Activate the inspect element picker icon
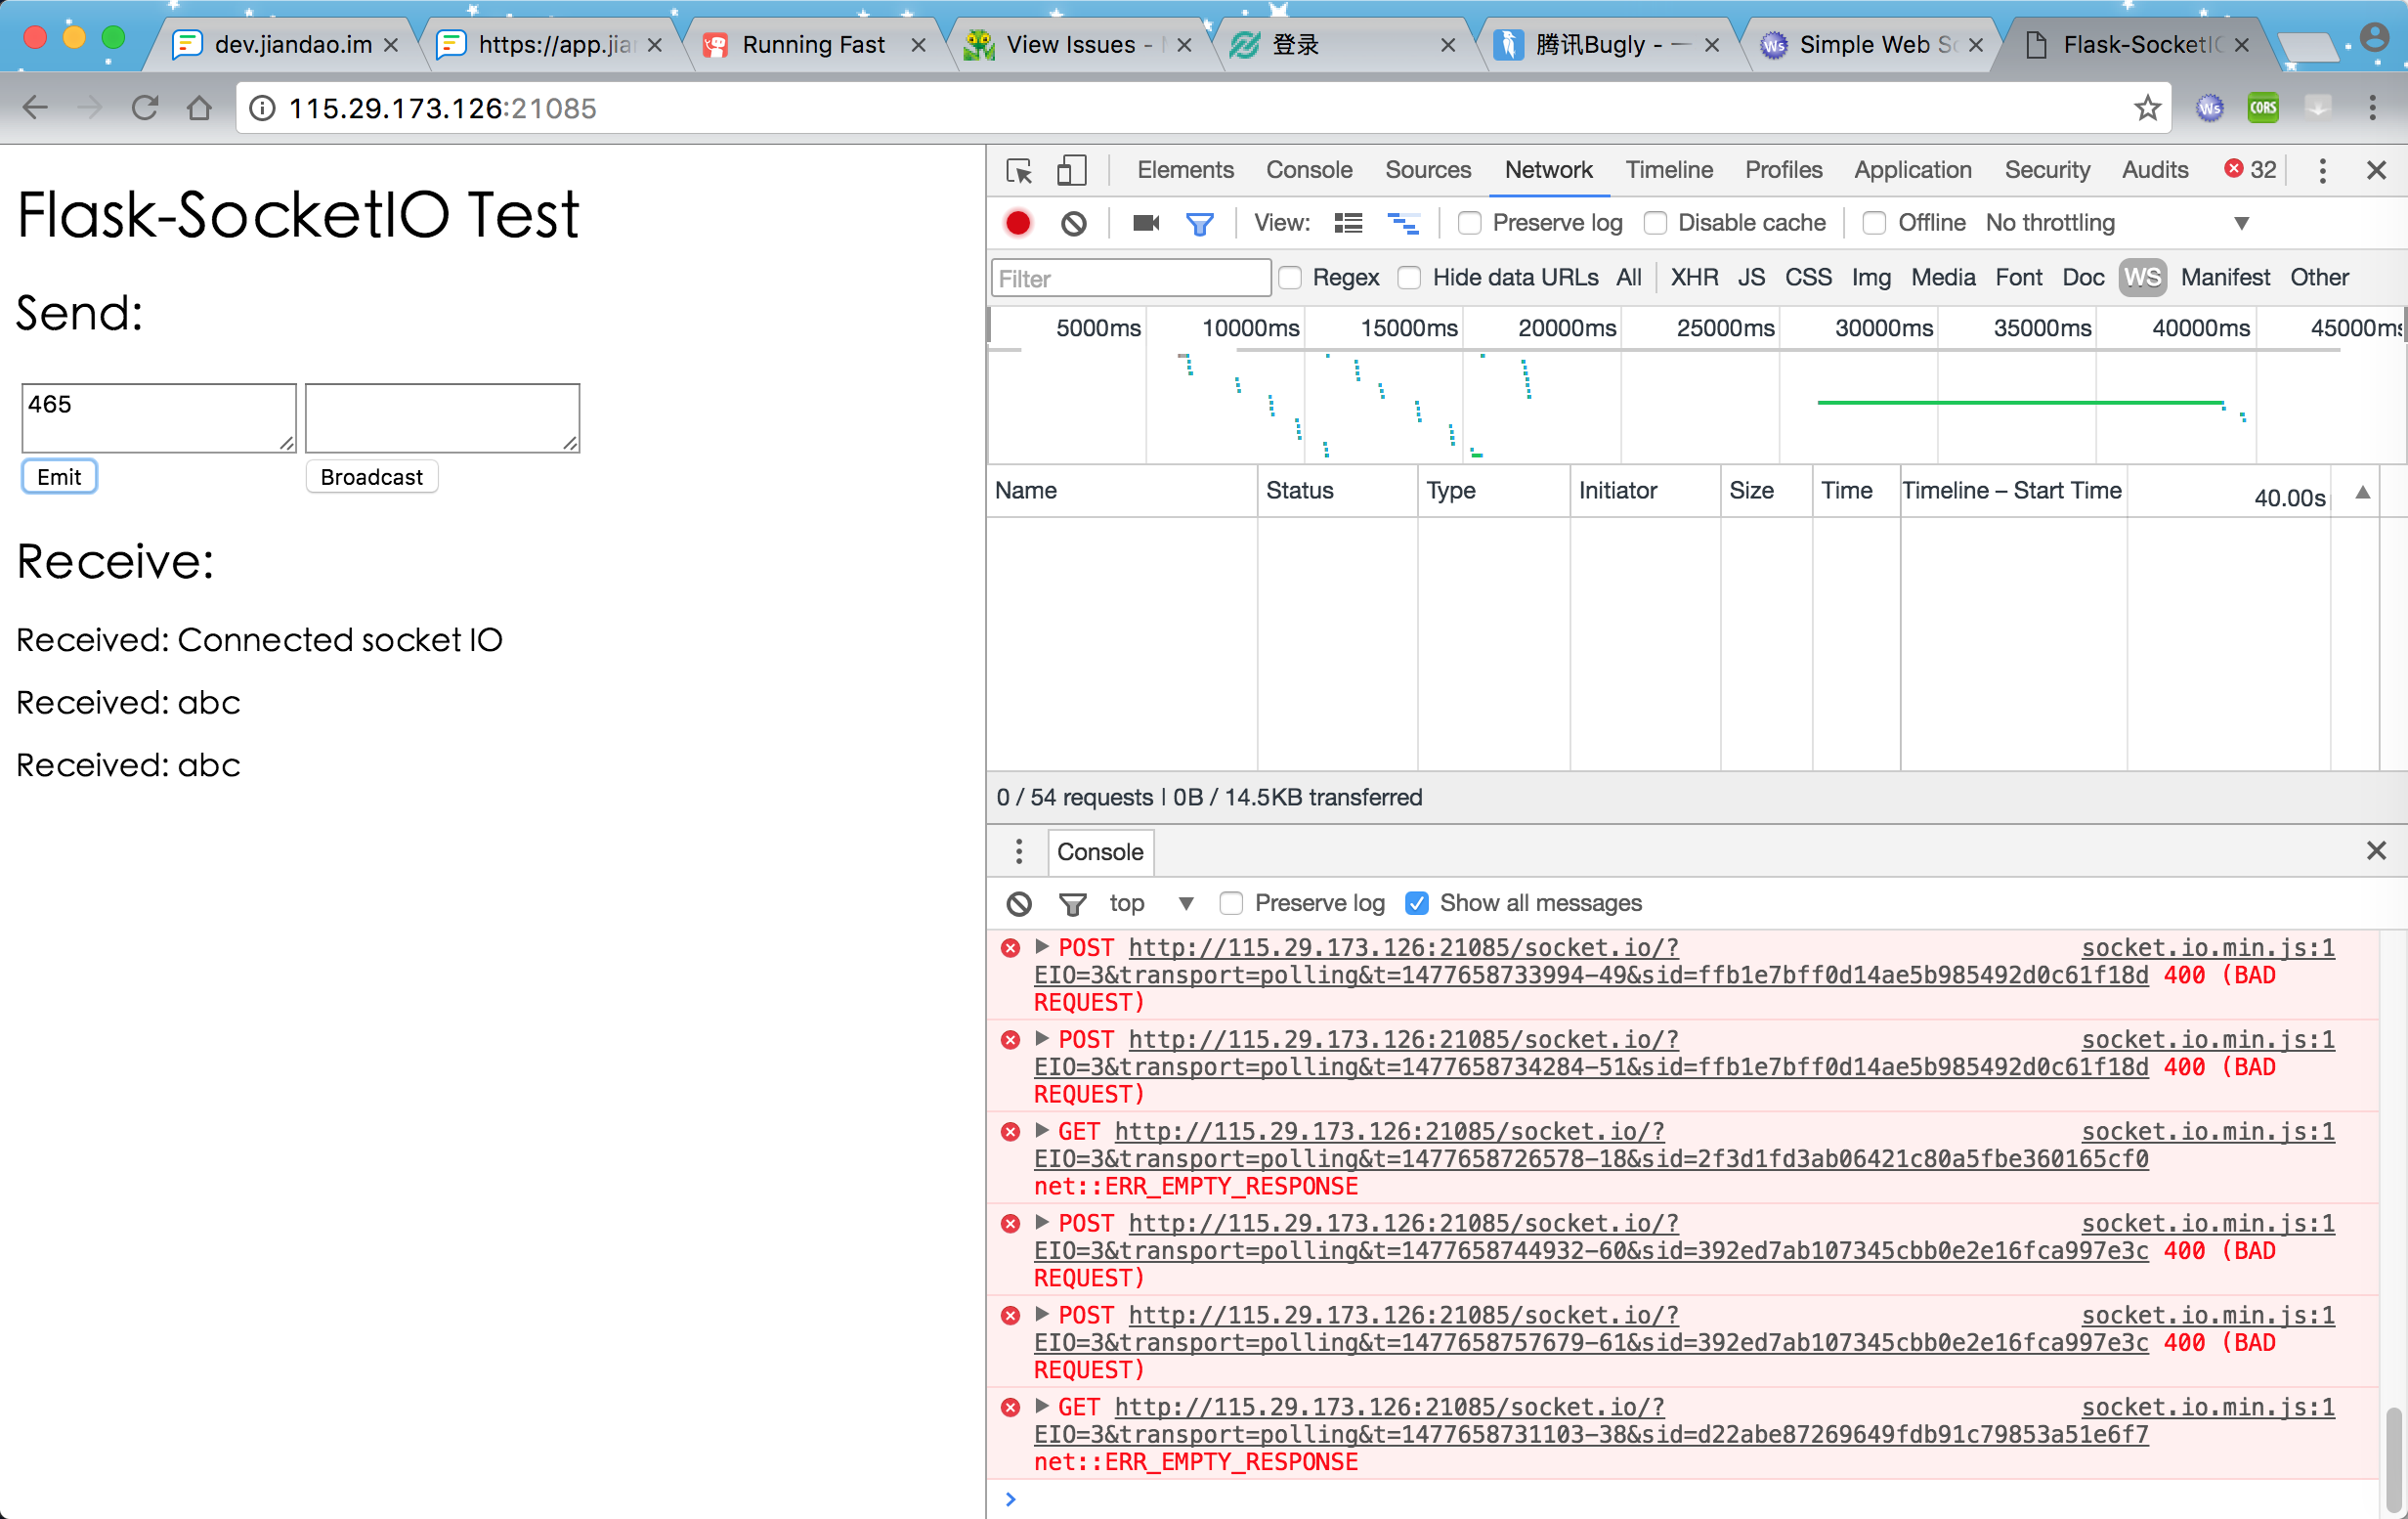Image resolution: width=2408 pixels, height=1519 pixels. pos(1019,171)
